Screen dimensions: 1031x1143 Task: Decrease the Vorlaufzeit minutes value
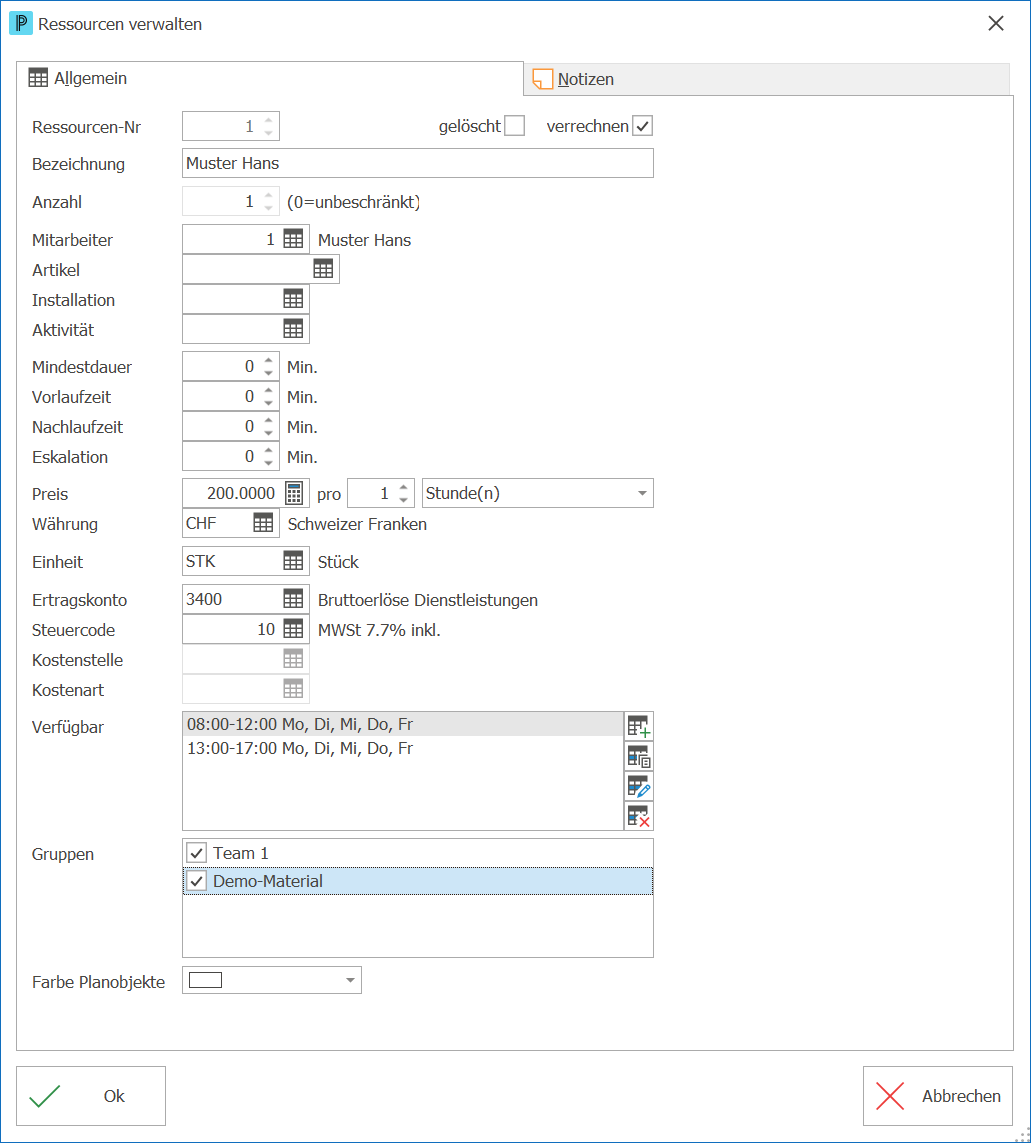point(268,403)
